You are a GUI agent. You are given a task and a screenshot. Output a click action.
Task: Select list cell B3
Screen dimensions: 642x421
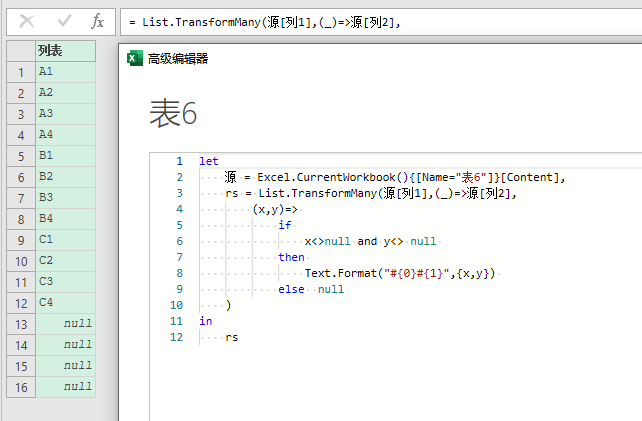[66, 198]
